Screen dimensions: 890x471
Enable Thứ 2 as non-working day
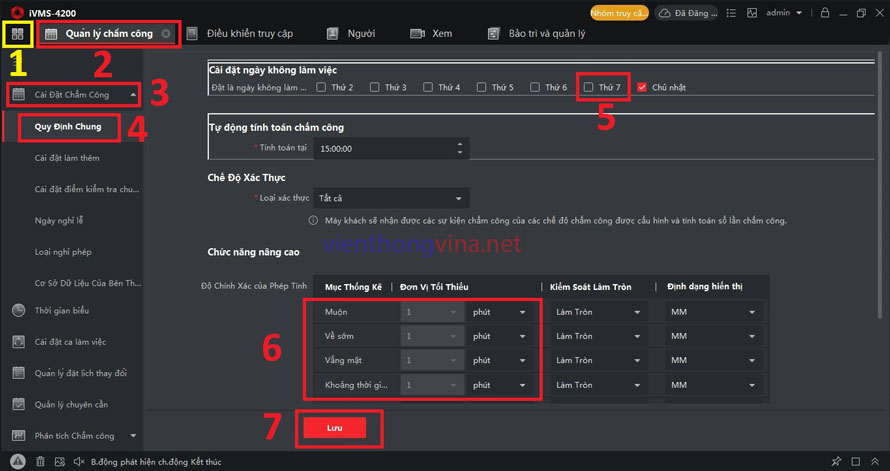point(321,87)
